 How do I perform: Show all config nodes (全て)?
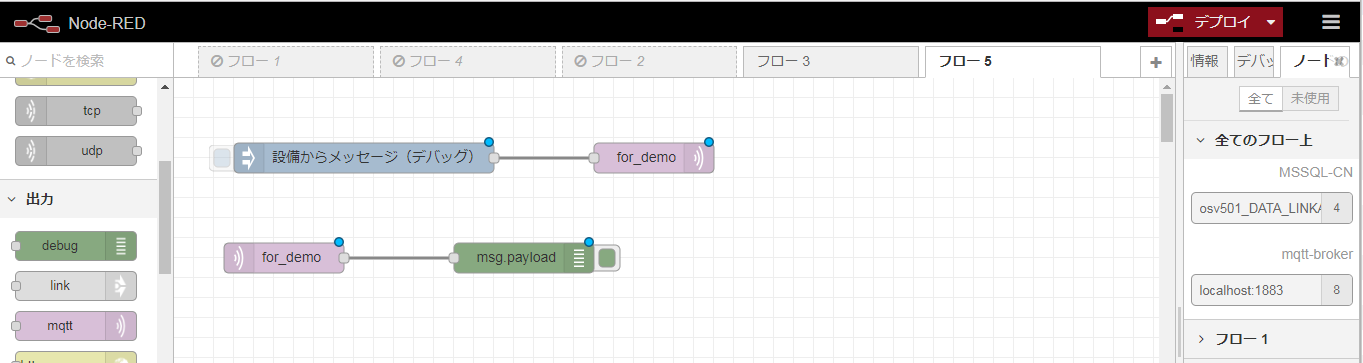tap(1260, 98)
